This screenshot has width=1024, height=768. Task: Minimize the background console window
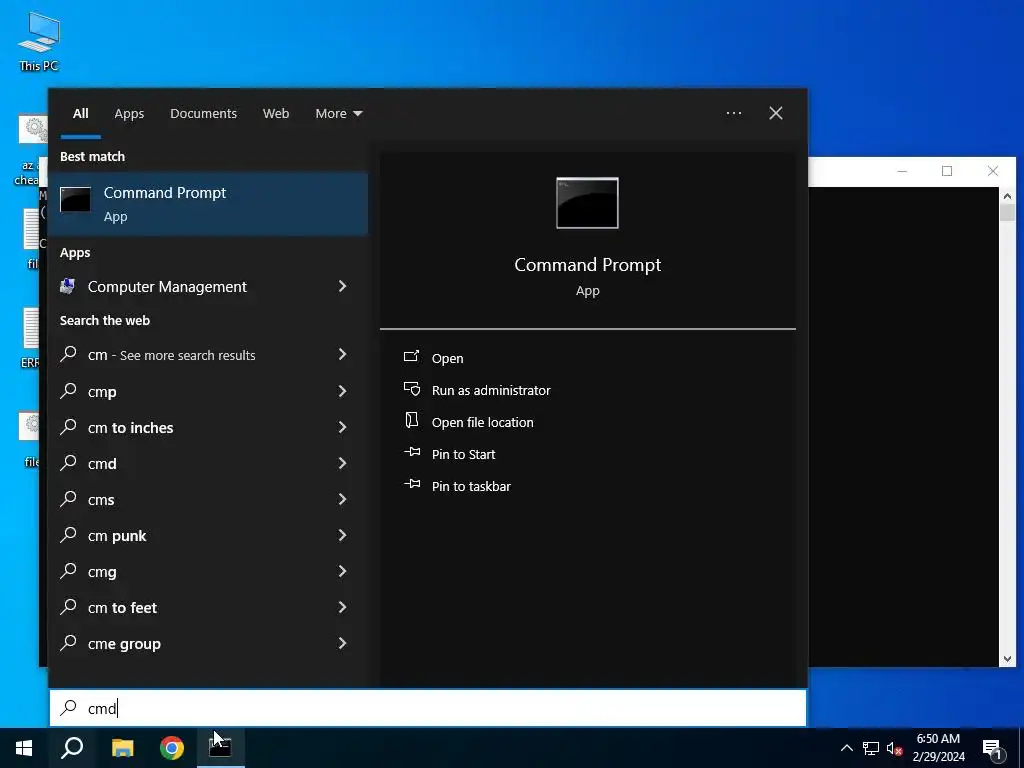[x=902, y=171]
